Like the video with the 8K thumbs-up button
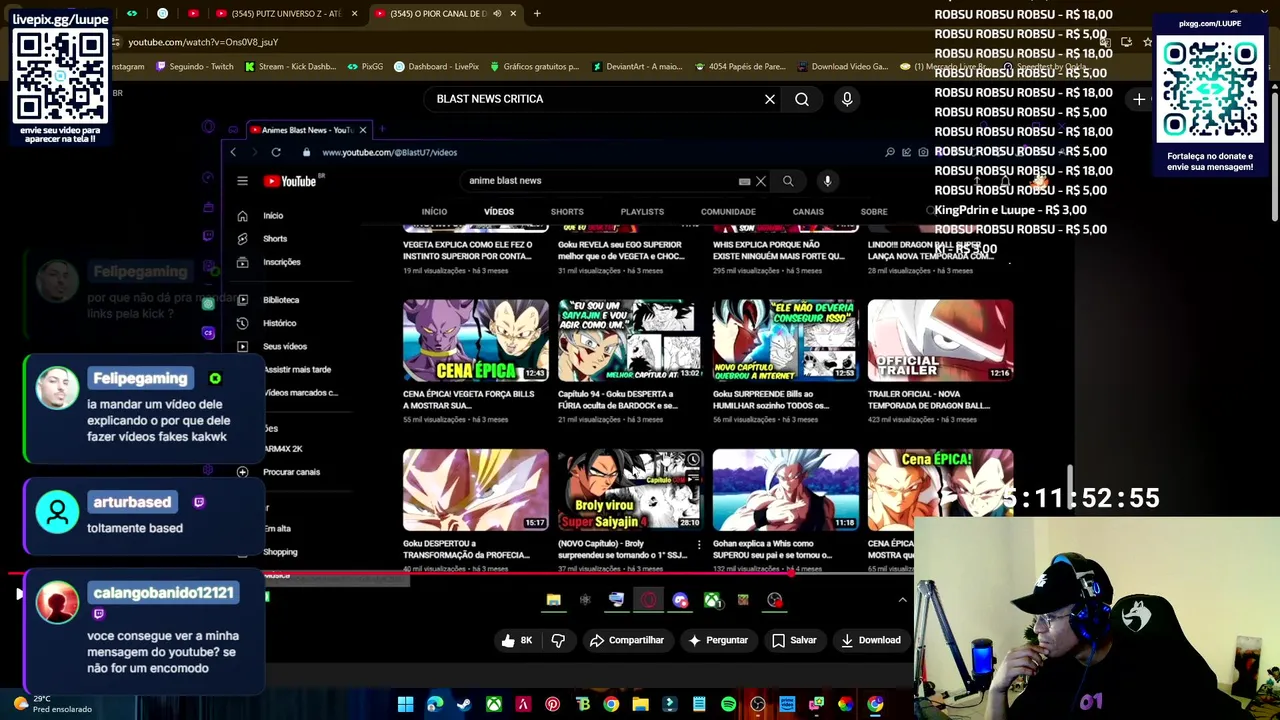The height and width of the screenshot is (720, 1280). tap(517, 640)
